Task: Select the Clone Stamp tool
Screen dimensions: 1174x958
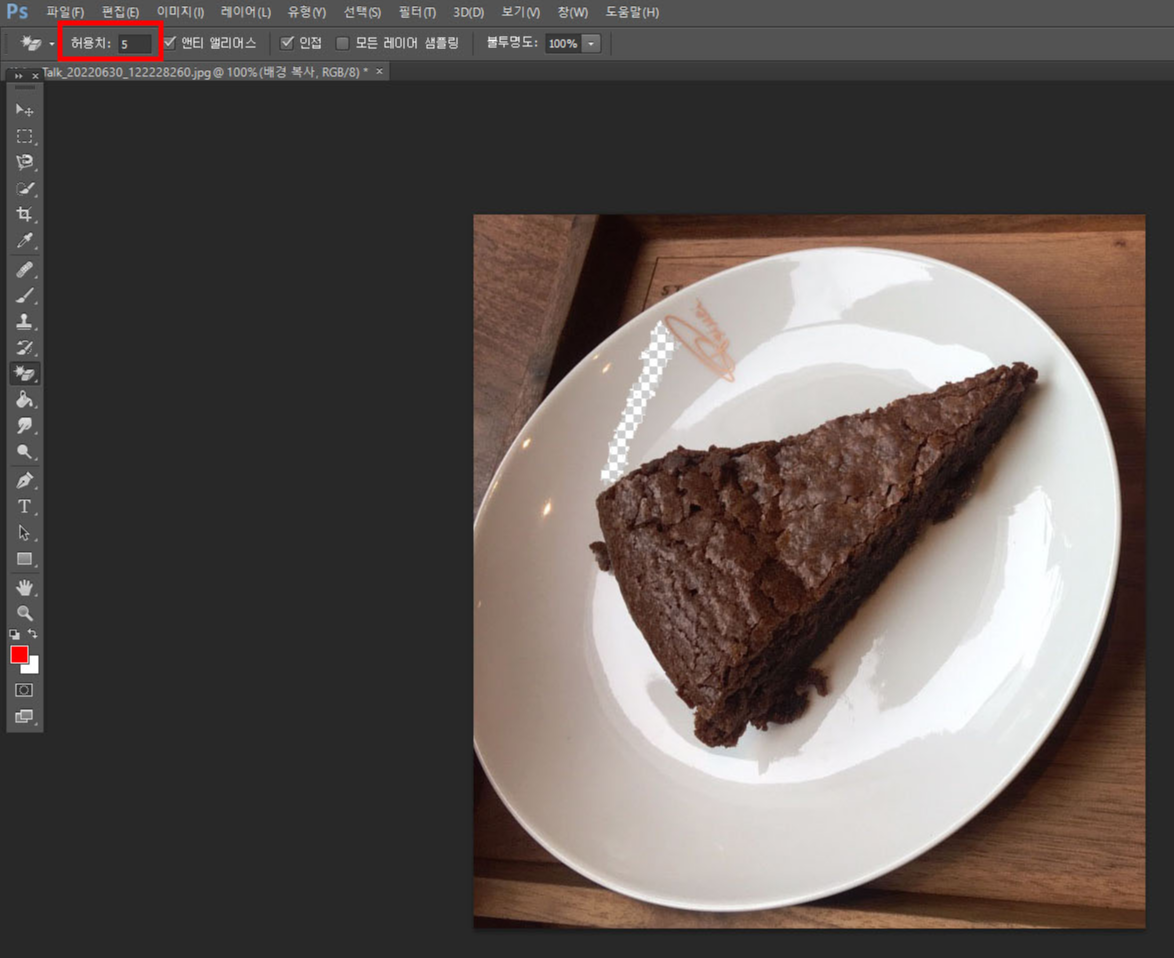Action: (25, 321)
